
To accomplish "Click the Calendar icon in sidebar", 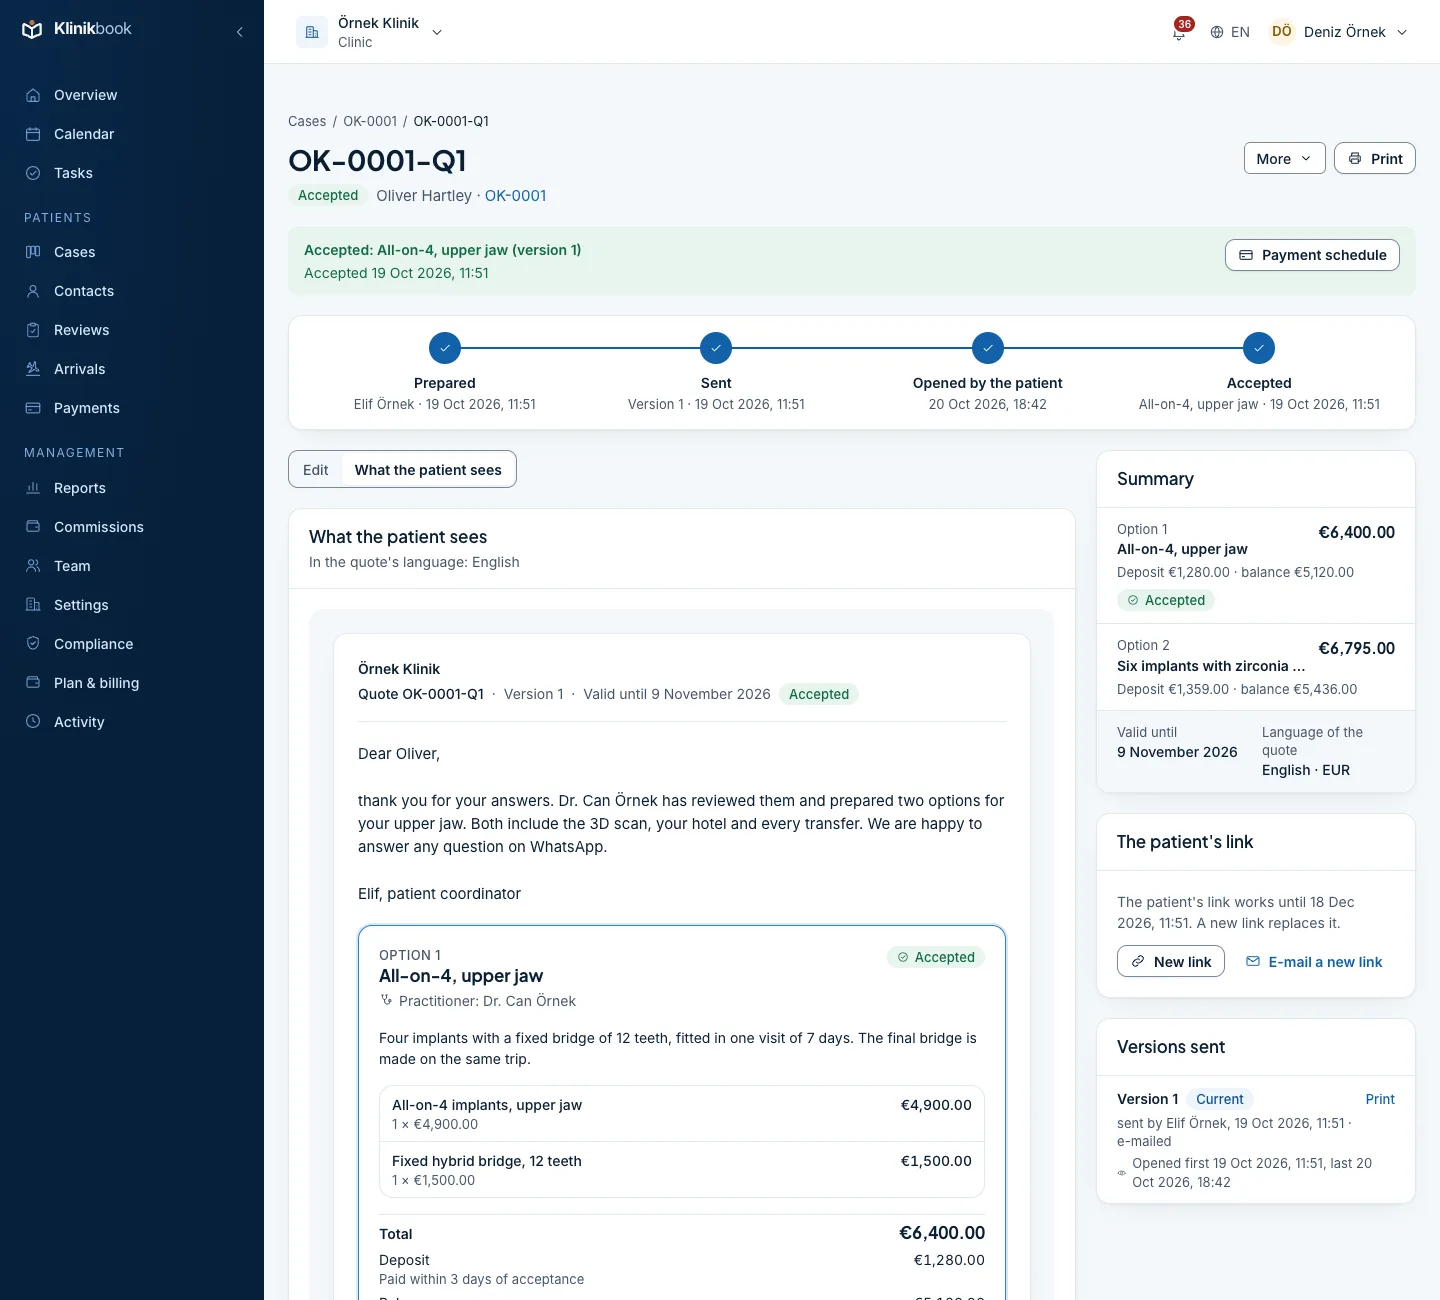I will point(33,134).
